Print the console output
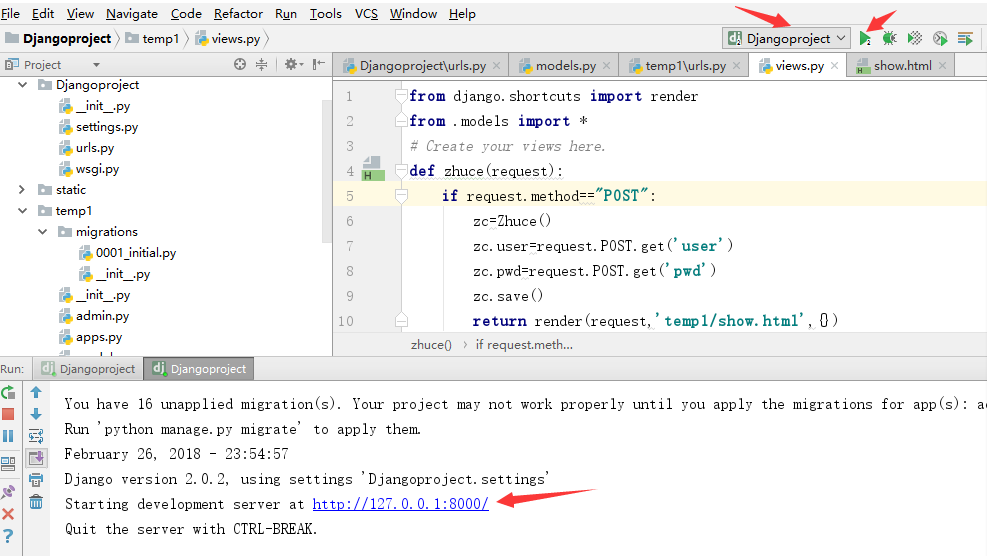 pos(36,480)
